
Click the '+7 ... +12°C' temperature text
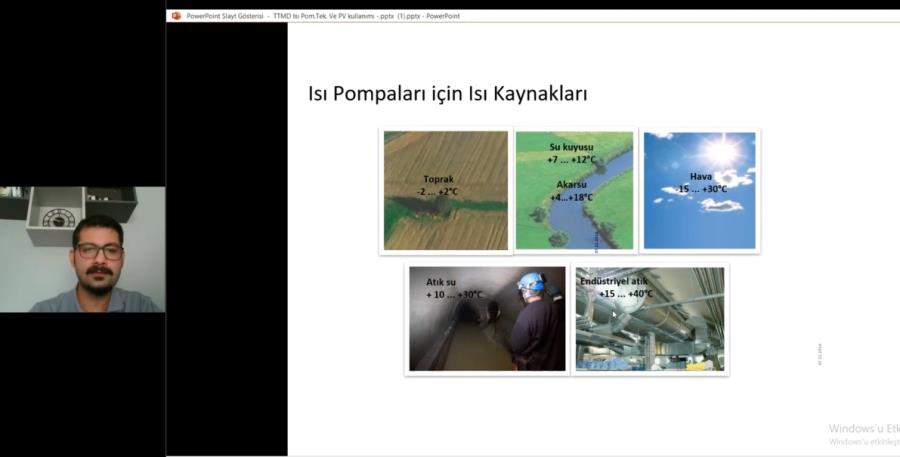click(x=571, y=160)
